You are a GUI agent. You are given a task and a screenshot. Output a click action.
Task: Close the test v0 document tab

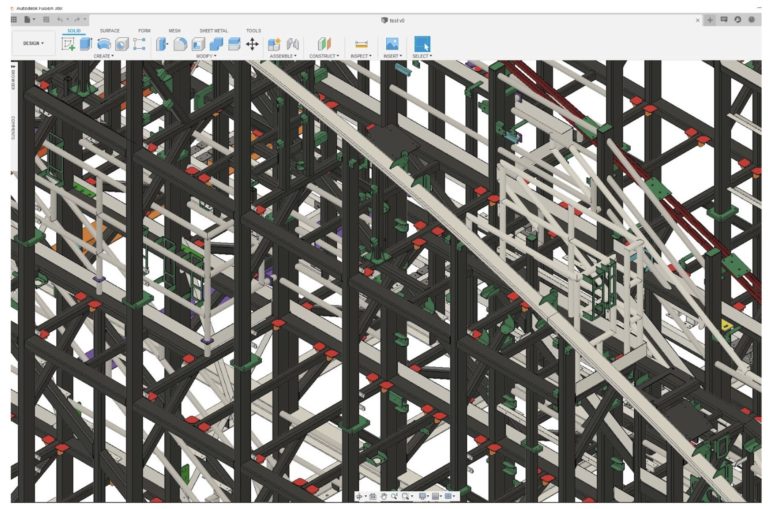click(697, 19)
